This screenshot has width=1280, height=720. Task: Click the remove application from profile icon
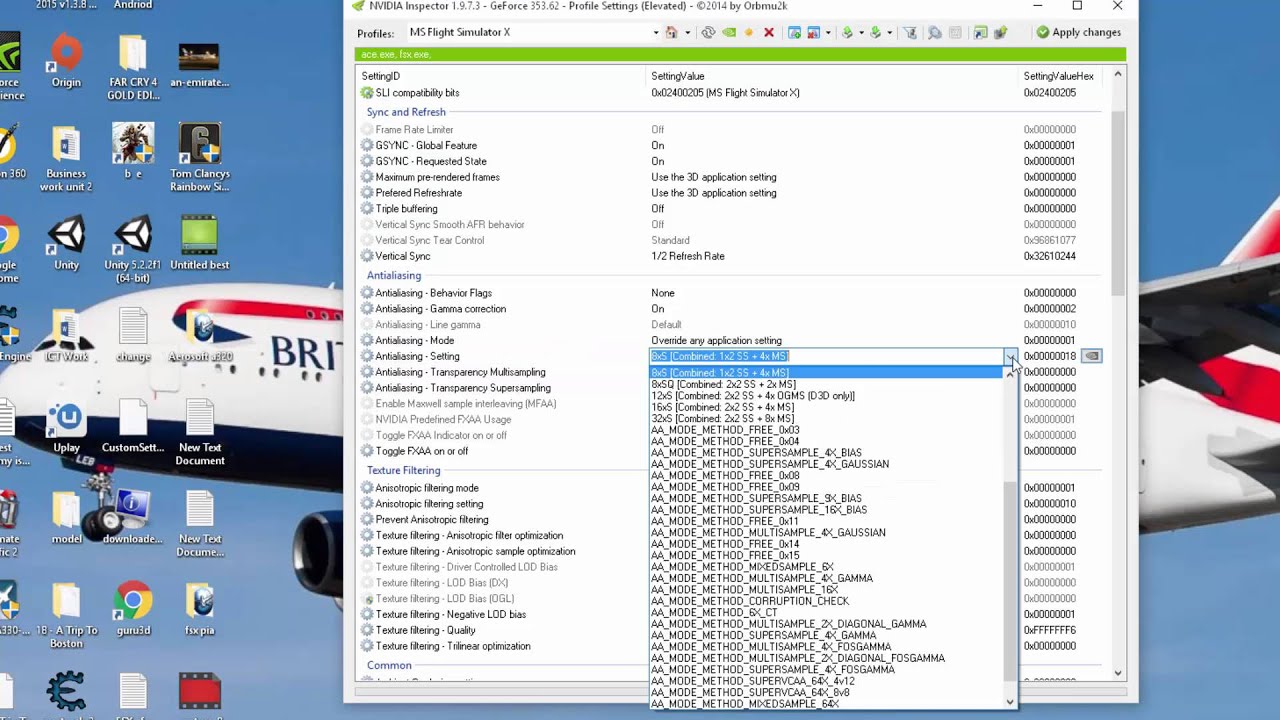(814, 32)
